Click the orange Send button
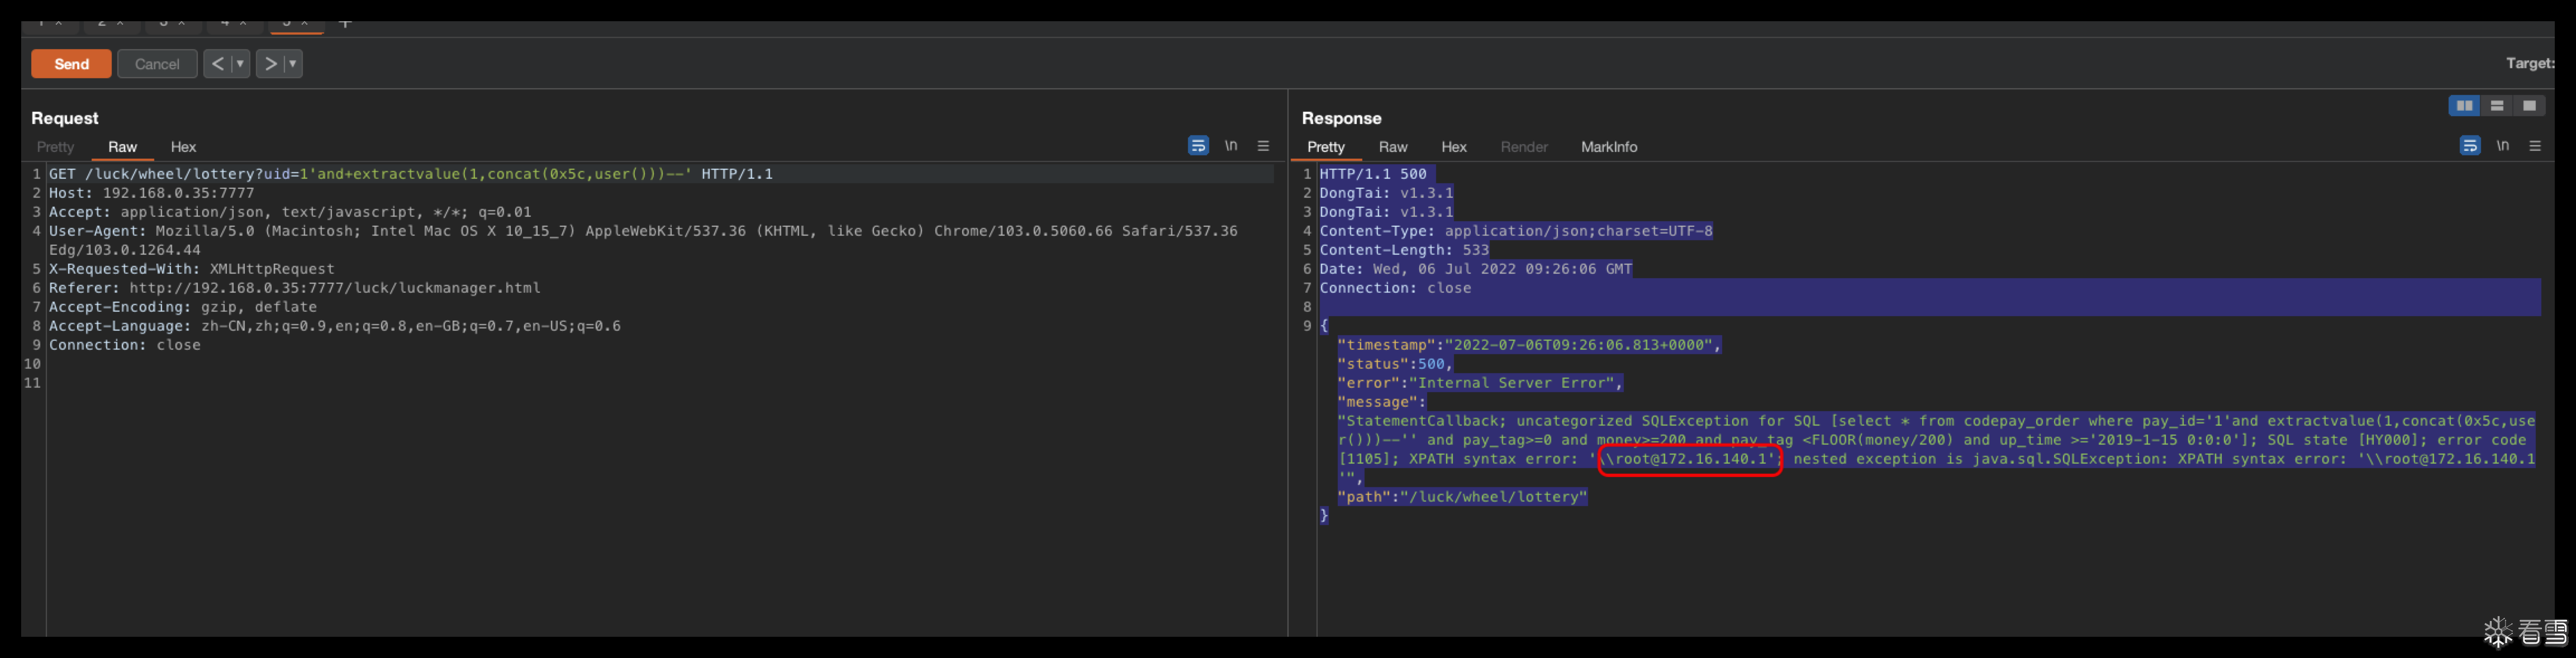The width and height of the screenshot is (2576, 658). [x=71, y=64]
